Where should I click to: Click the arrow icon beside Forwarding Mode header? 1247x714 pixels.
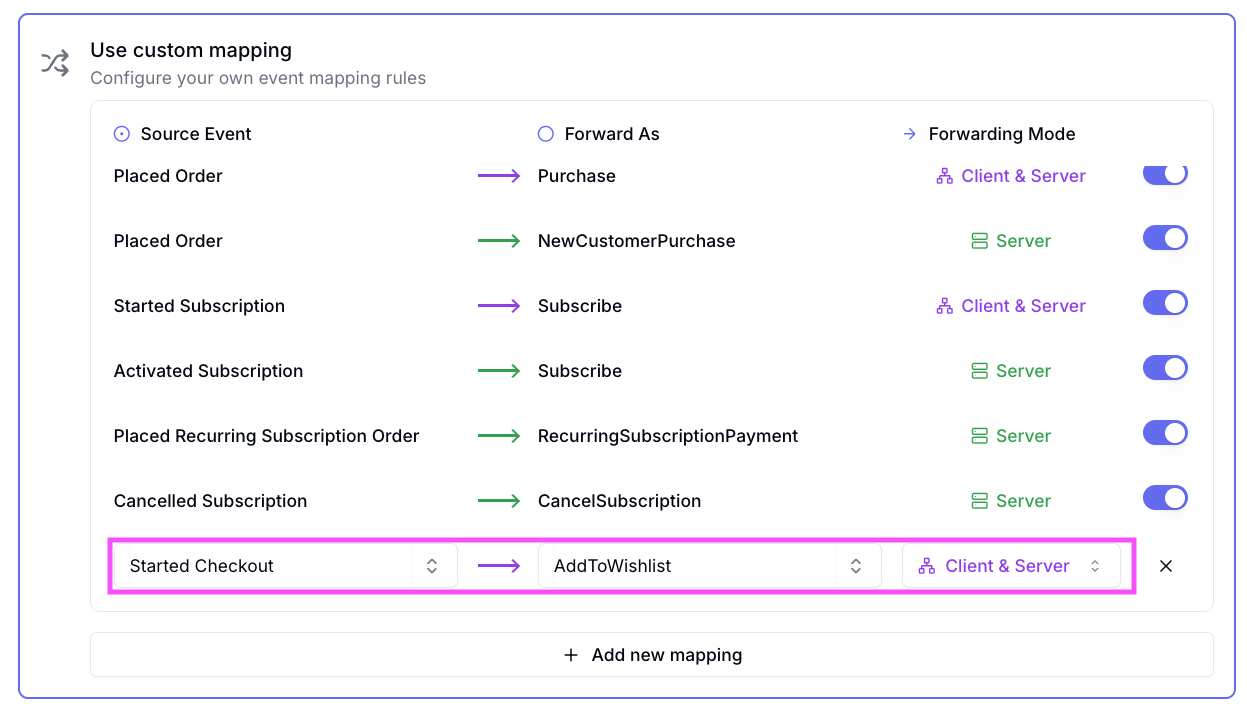point(909,133)
